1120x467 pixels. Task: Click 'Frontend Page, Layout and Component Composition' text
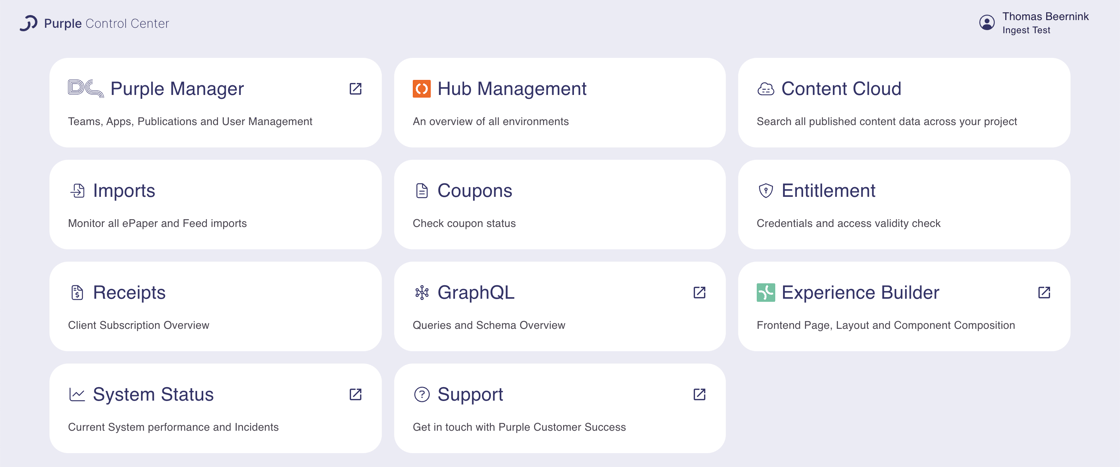(886, 326)
